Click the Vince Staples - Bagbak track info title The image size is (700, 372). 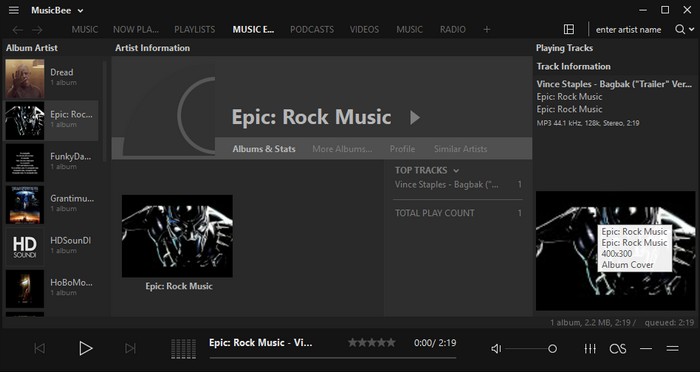614,84
